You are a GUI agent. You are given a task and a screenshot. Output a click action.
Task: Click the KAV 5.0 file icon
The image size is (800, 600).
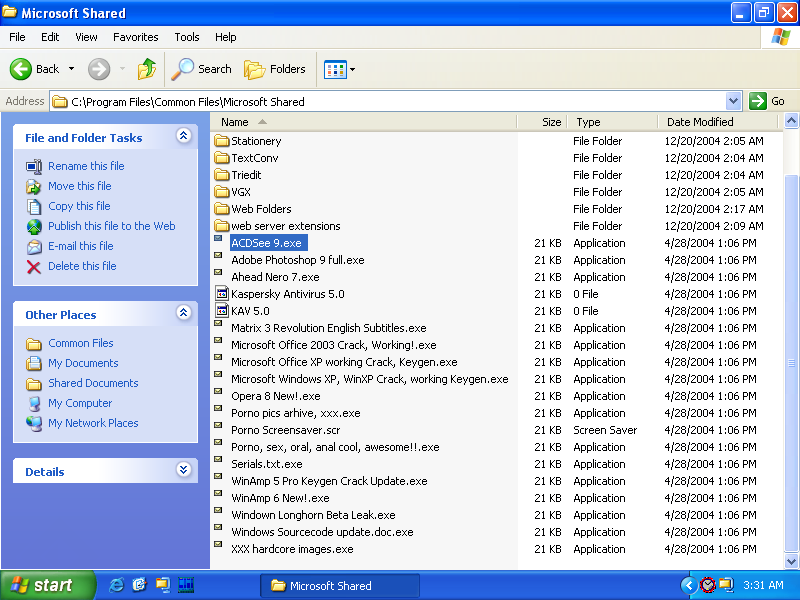point(222,310)
